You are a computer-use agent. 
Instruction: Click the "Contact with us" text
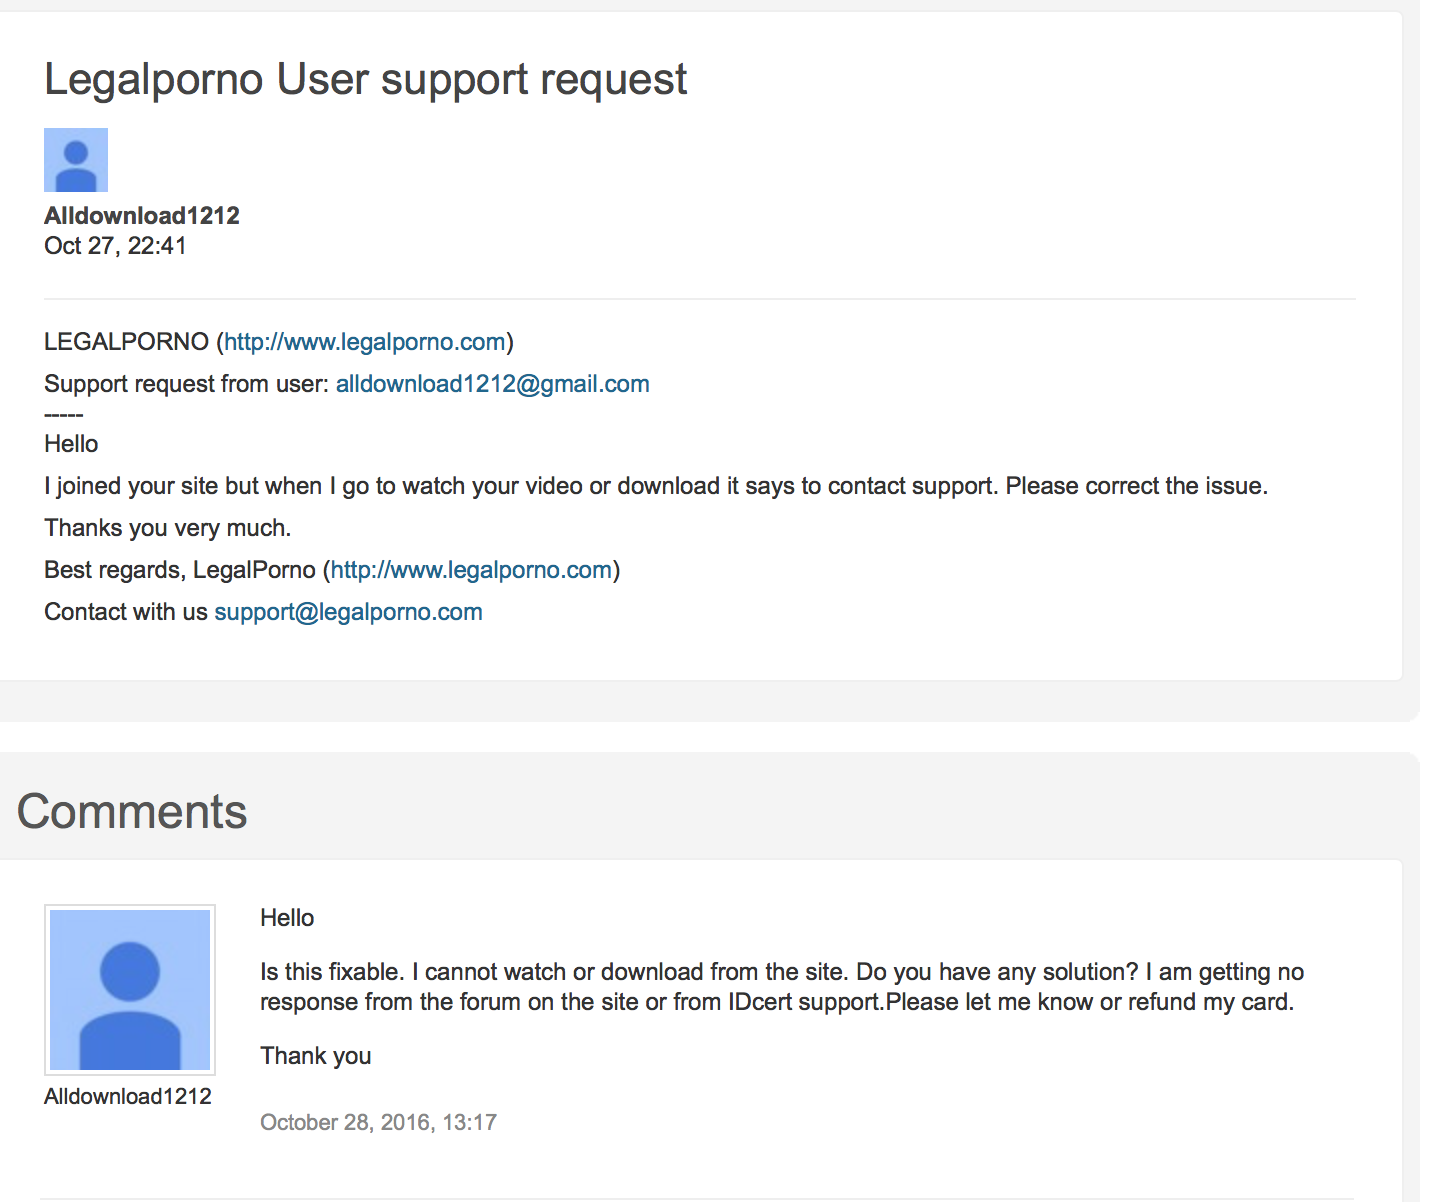pos(126,612)
